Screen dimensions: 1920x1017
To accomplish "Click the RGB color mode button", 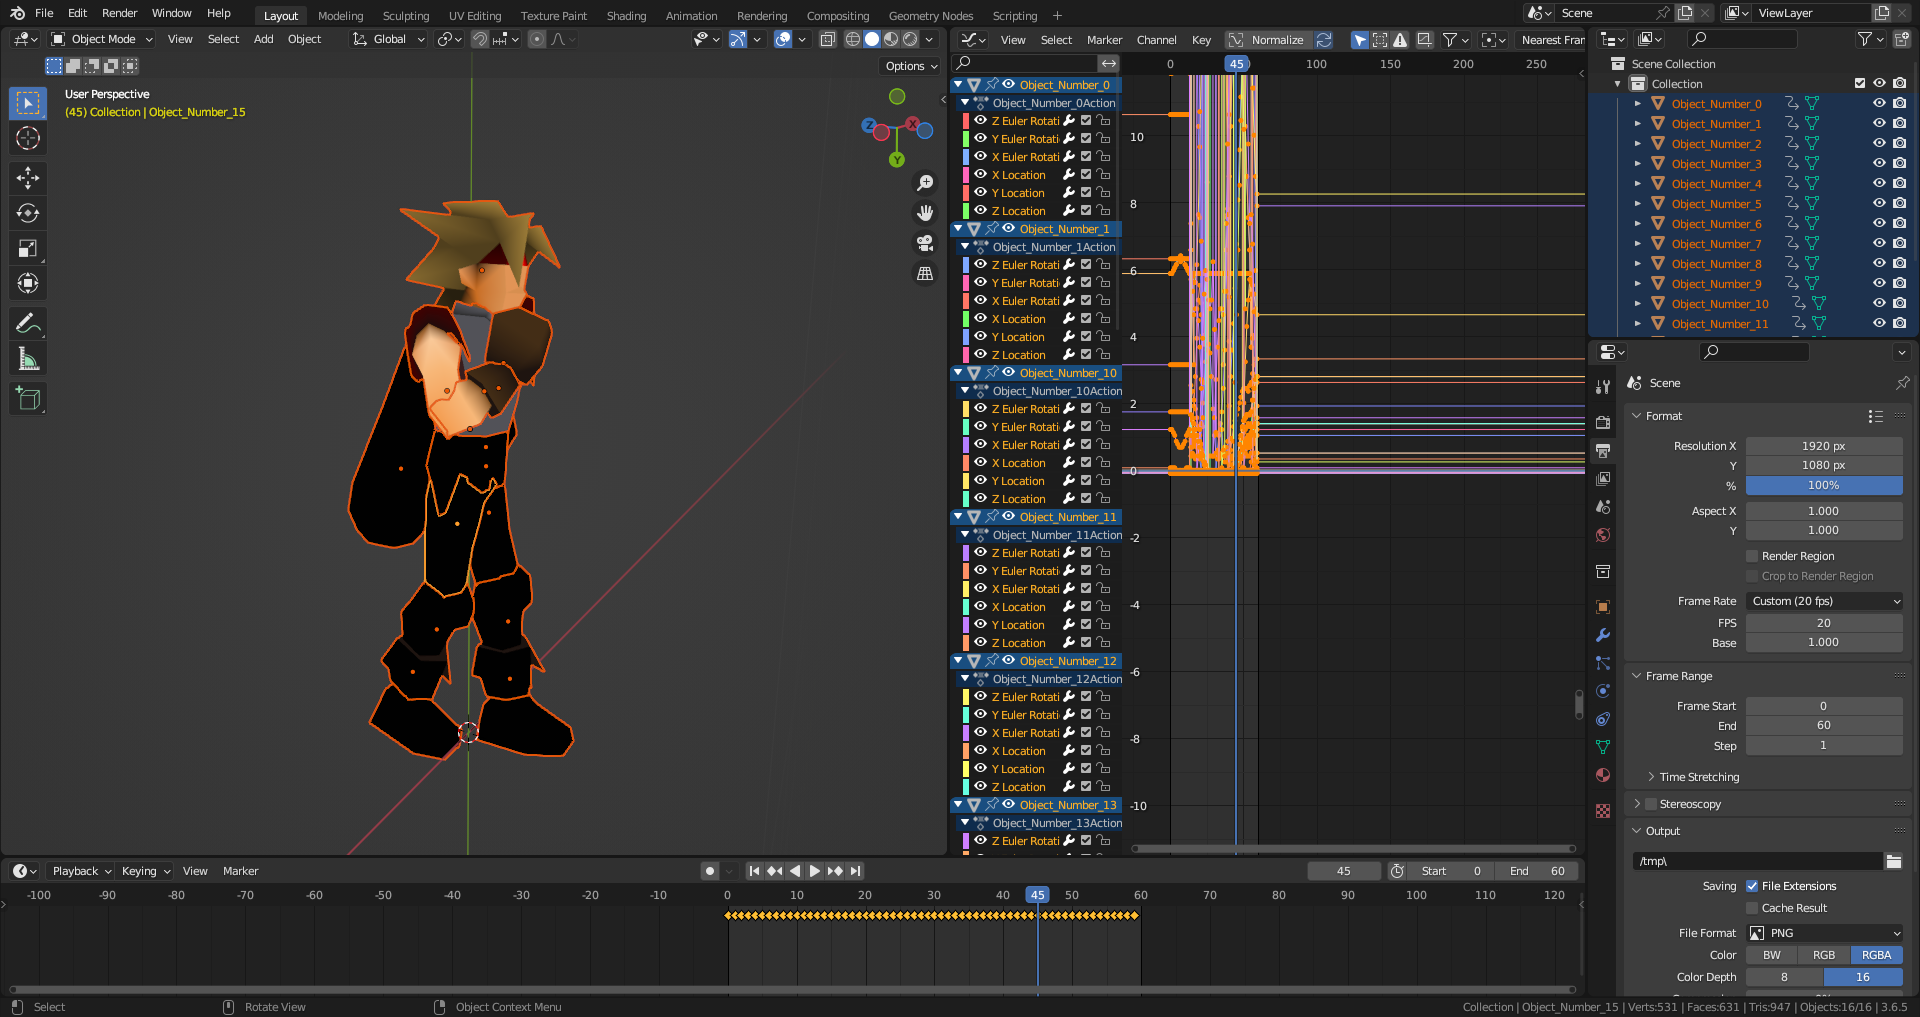I will point(1823,955).
